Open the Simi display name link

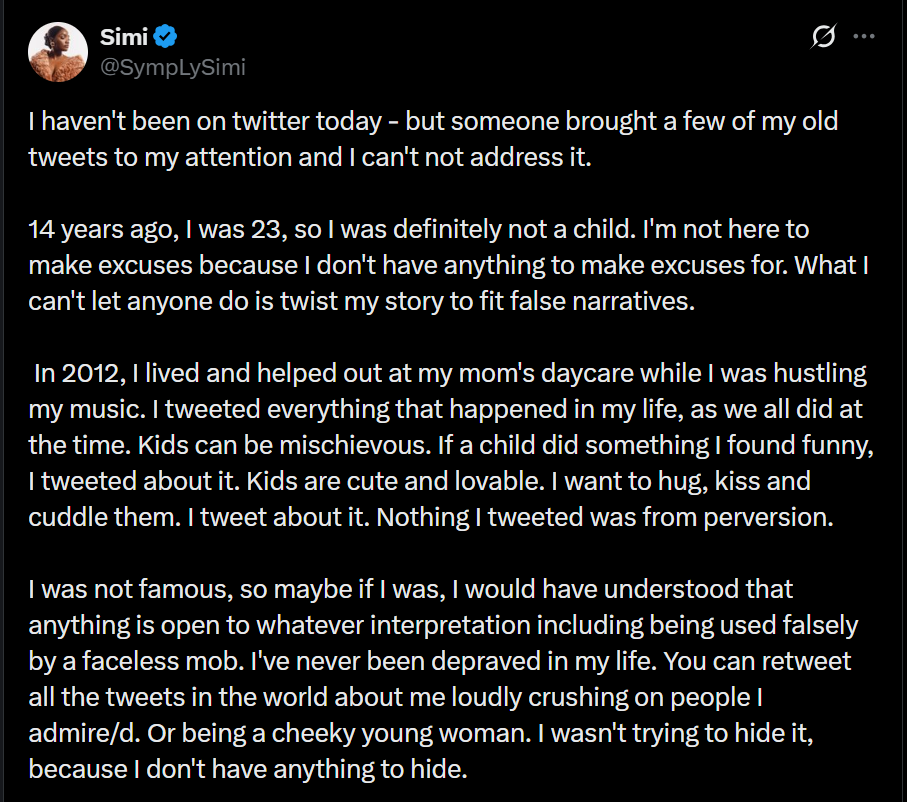click(122, 38)
